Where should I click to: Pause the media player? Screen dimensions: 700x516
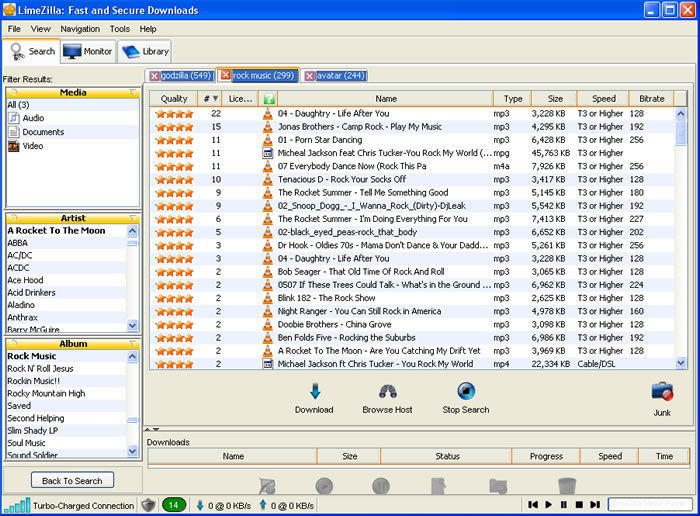point(564,504)
